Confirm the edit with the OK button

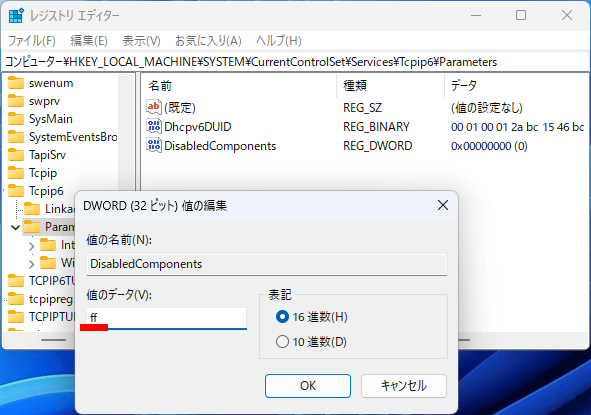(308, 386)
